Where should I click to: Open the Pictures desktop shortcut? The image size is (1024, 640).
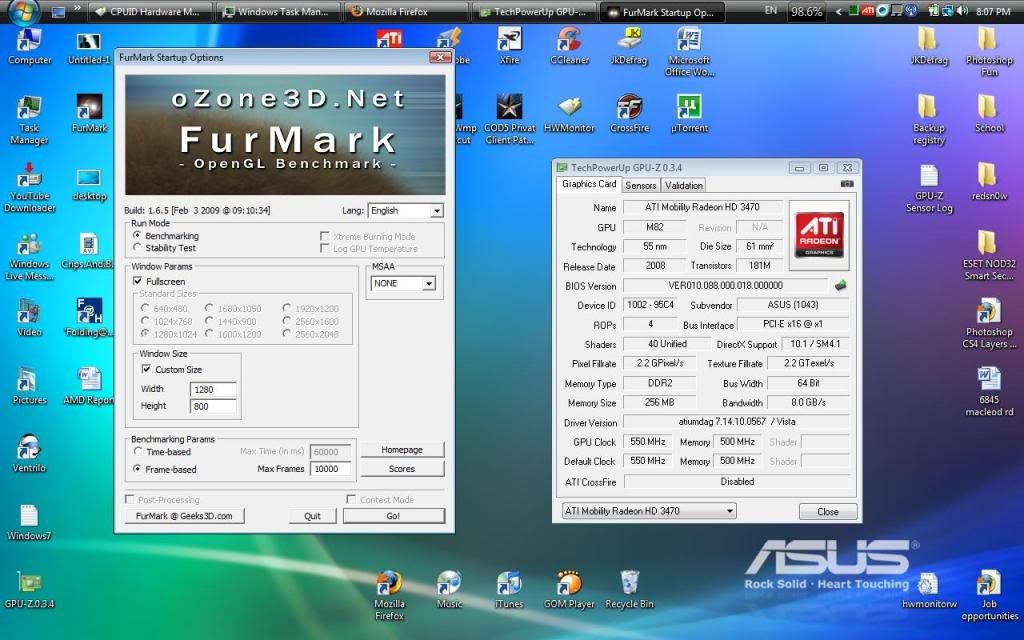pos(29,386)
